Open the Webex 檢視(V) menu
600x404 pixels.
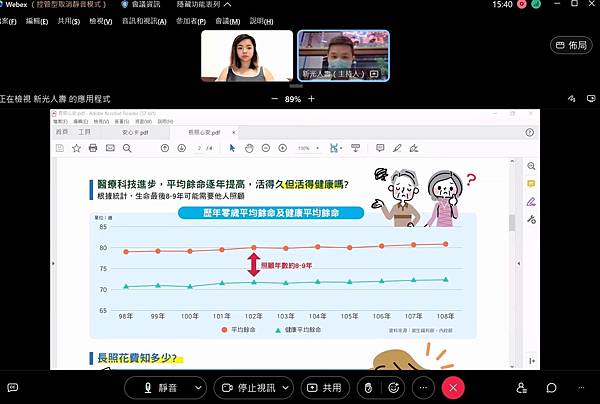point(101,21)
